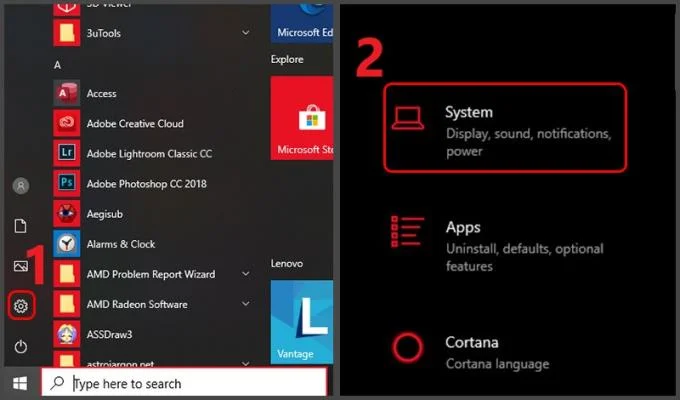Click the 3uTools folder icon
Screen dimensions: 680x400
[x=66, y=33]
